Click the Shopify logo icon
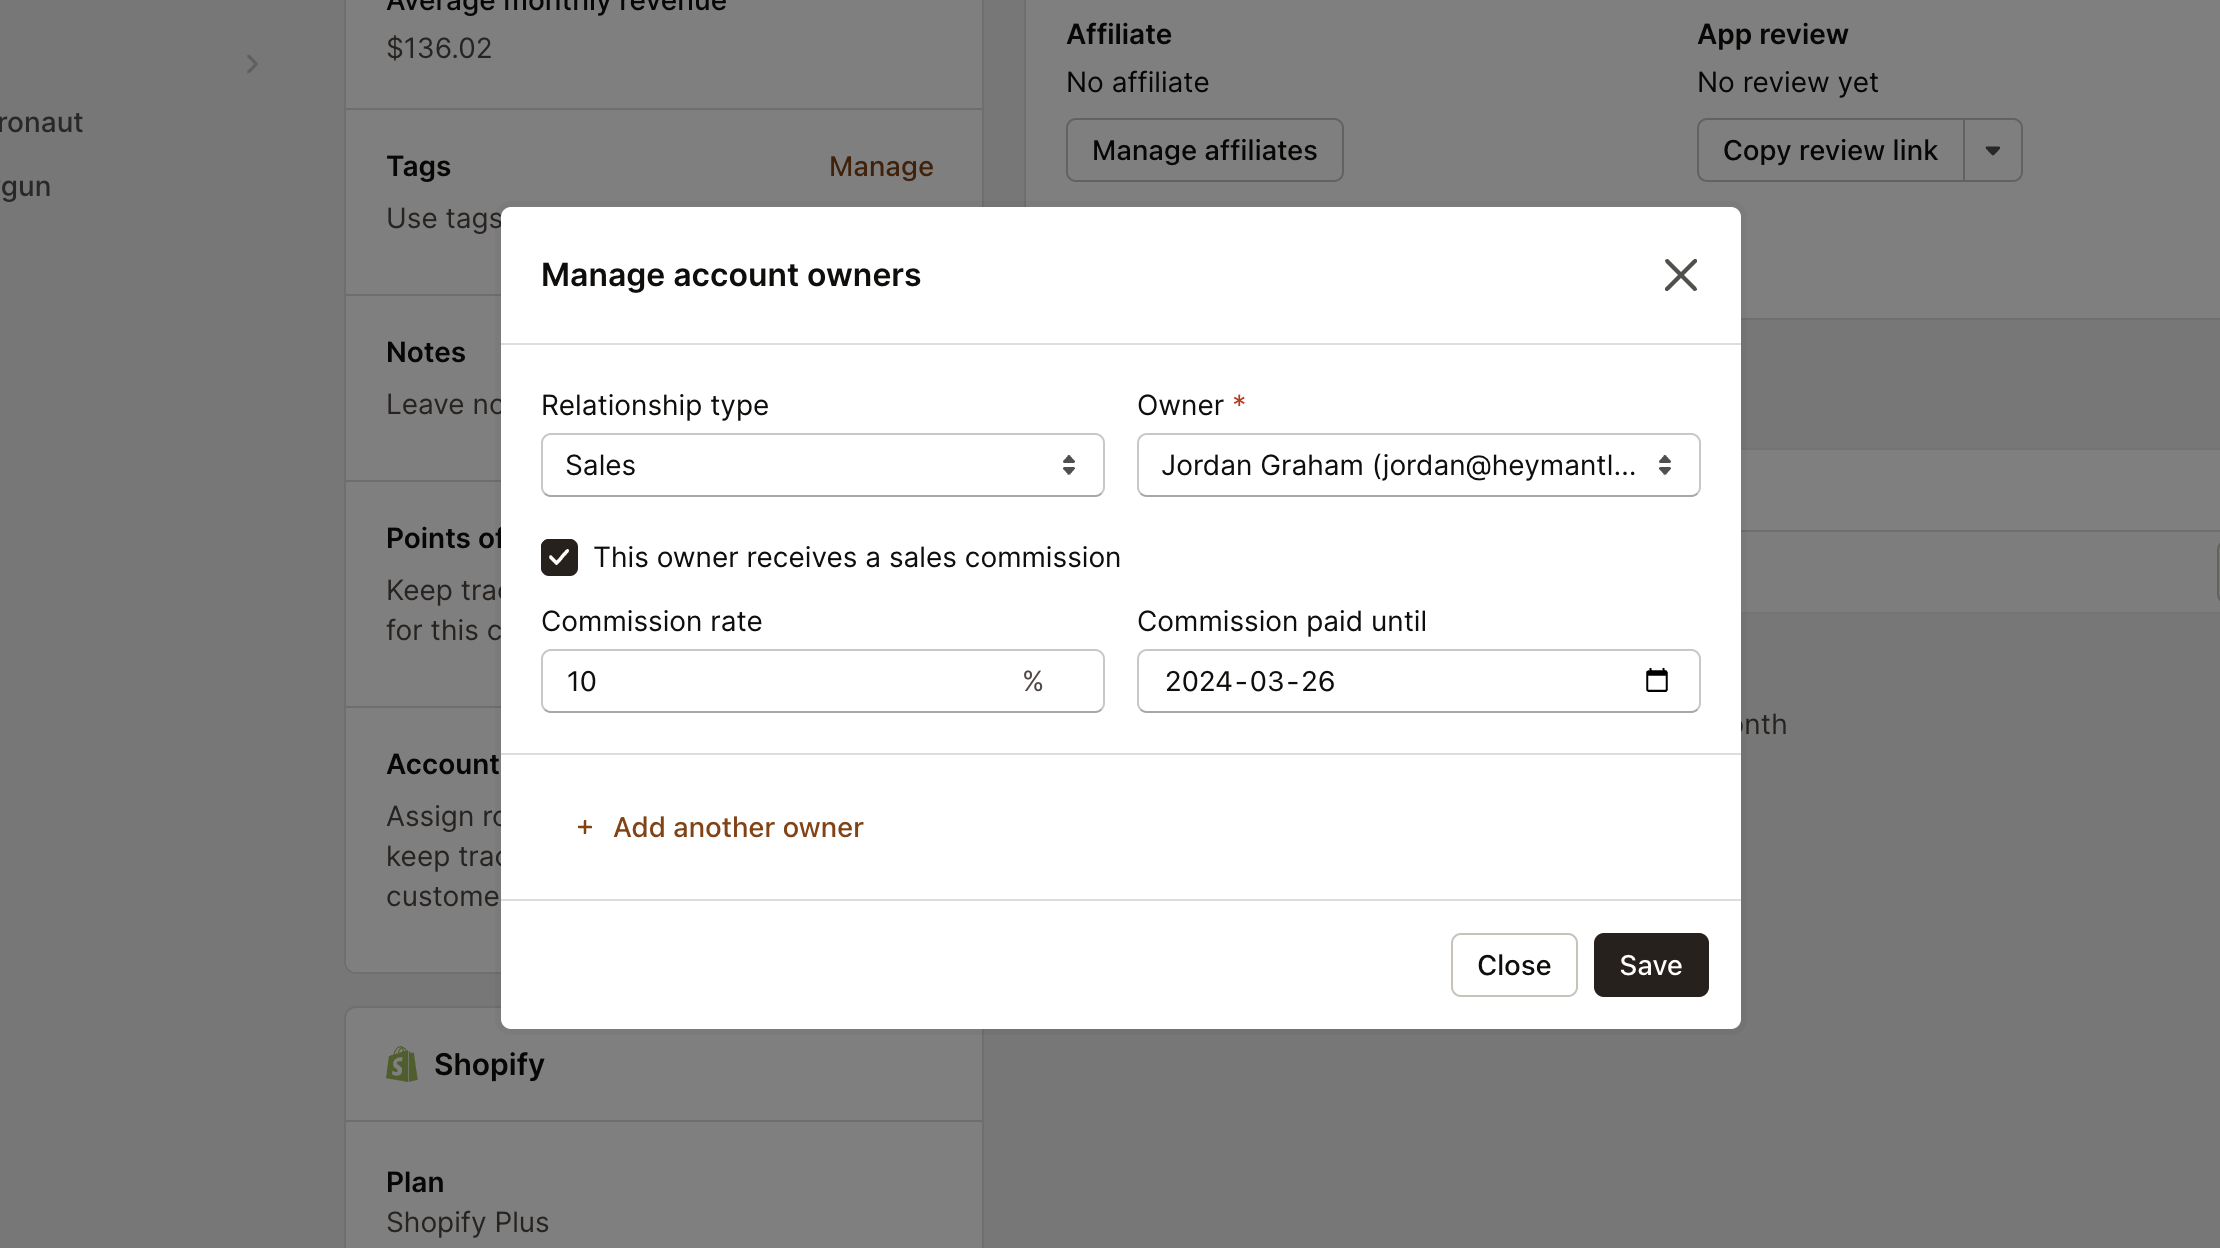The image size is (2220, 1248). [401, 1063]
